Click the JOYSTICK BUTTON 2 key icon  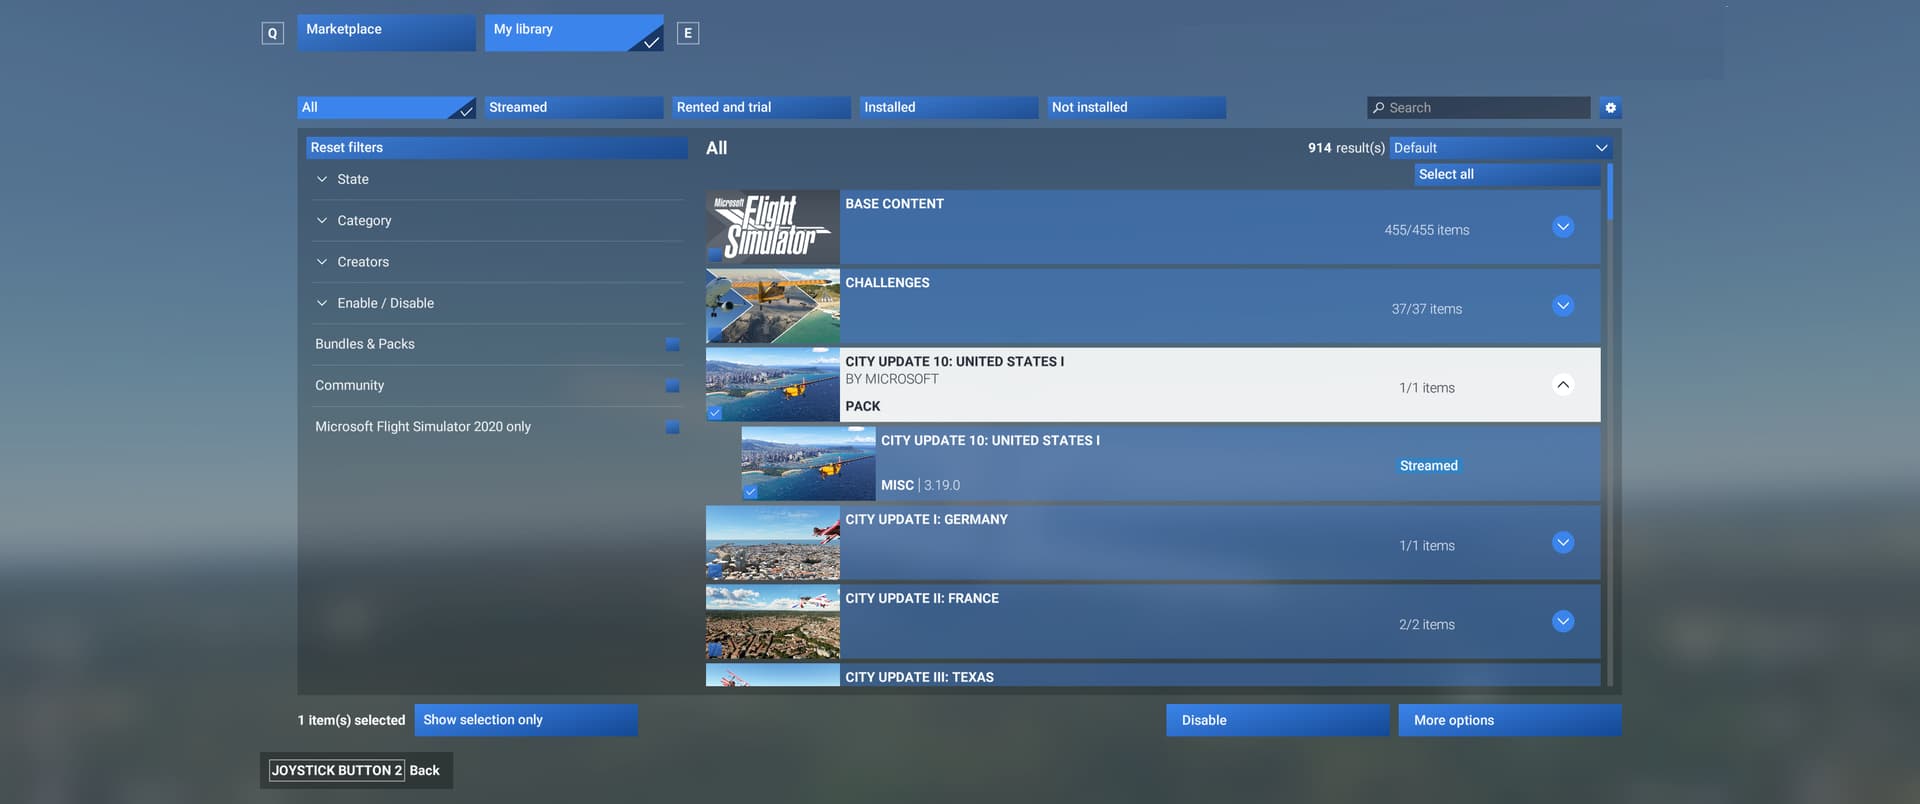[x=337, y=770]
